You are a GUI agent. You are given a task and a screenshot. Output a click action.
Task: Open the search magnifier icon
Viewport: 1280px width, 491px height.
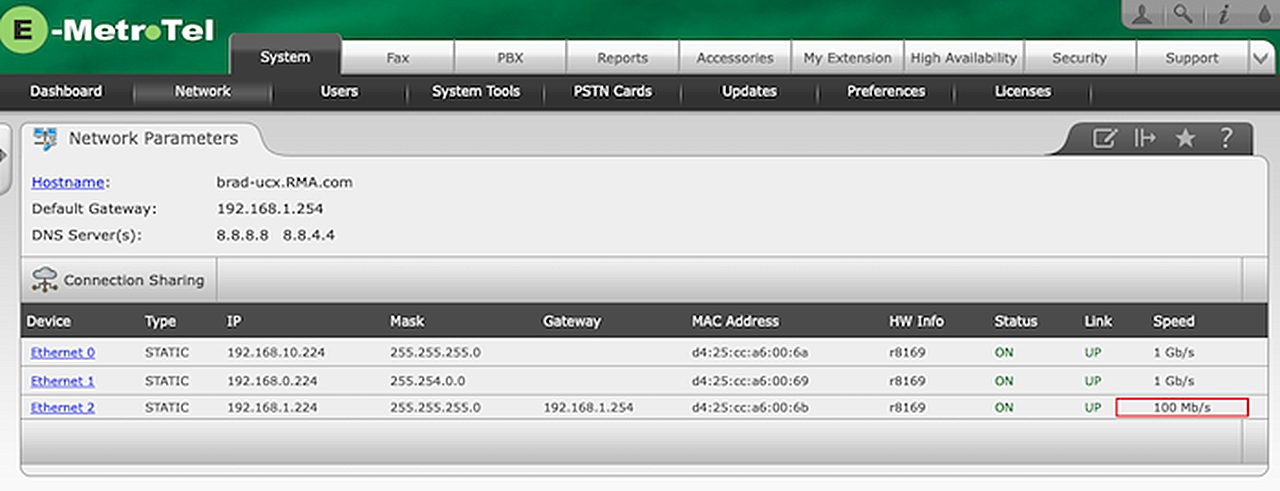pyautogui.click(x=1184, y=14)
